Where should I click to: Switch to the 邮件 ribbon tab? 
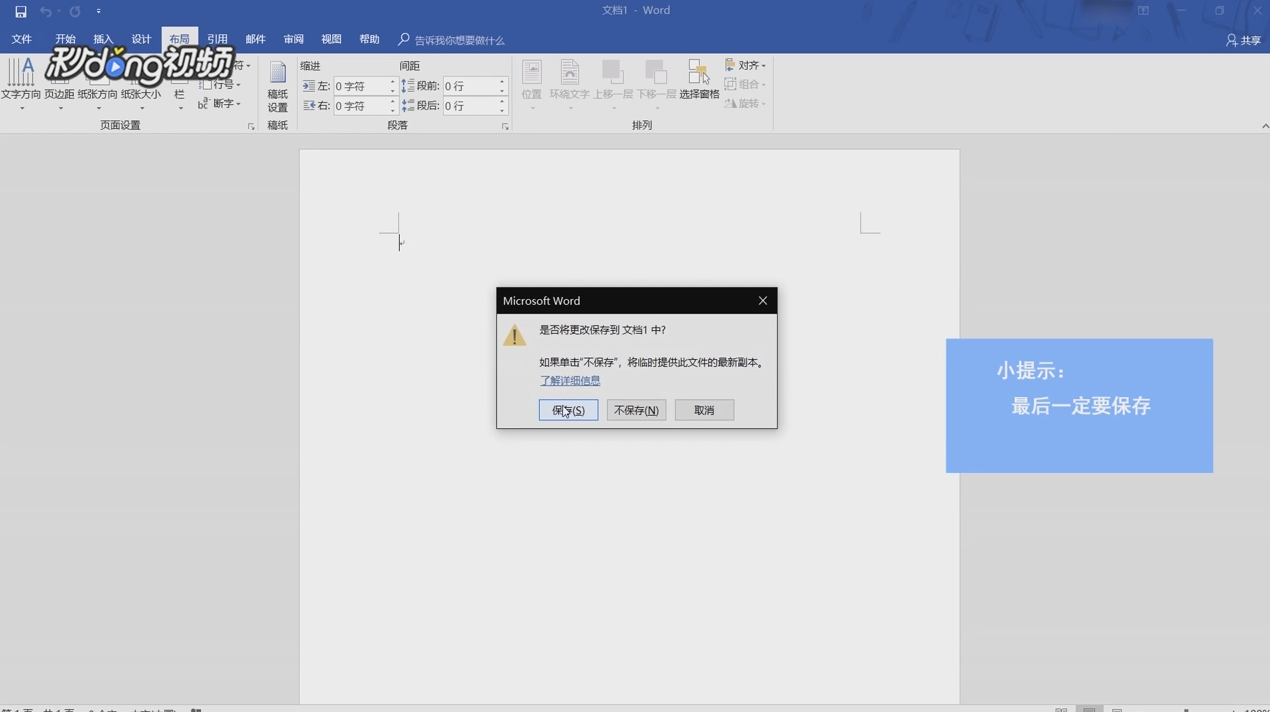click(255, 39)
